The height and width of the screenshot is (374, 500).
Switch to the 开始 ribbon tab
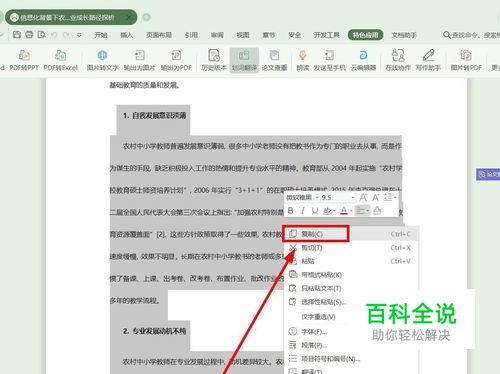pos(101,35)
